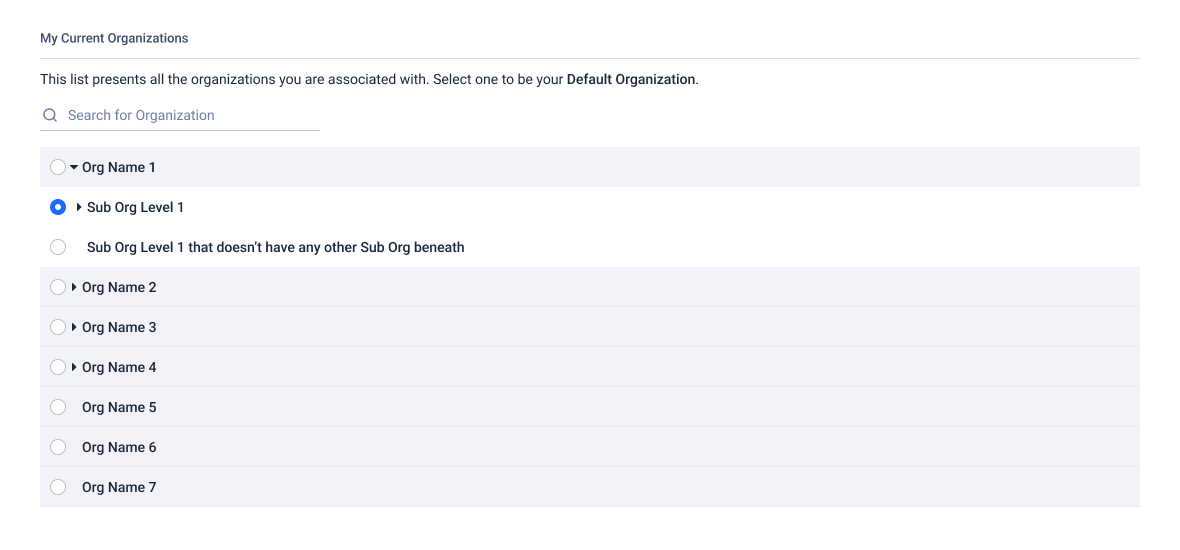Select the Org Name 3 radio button
This screenshot has width=1180, height=550.
pos(58,327)
